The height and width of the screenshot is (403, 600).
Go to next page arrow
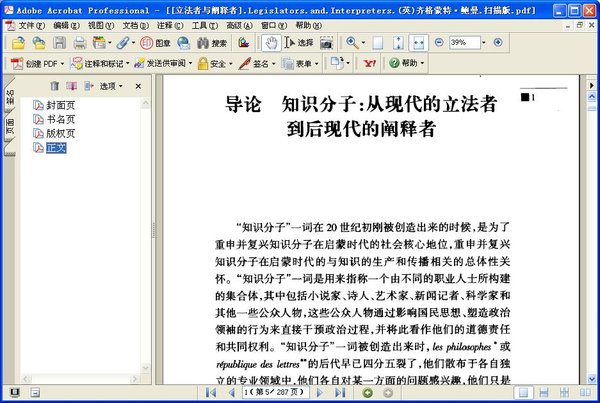(x=320, y=392)
